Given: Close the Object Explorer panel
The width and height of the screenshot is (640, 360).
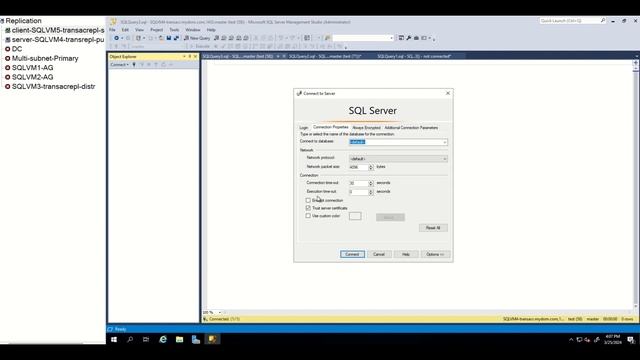Looking at the screenshot, I should 195,56.
